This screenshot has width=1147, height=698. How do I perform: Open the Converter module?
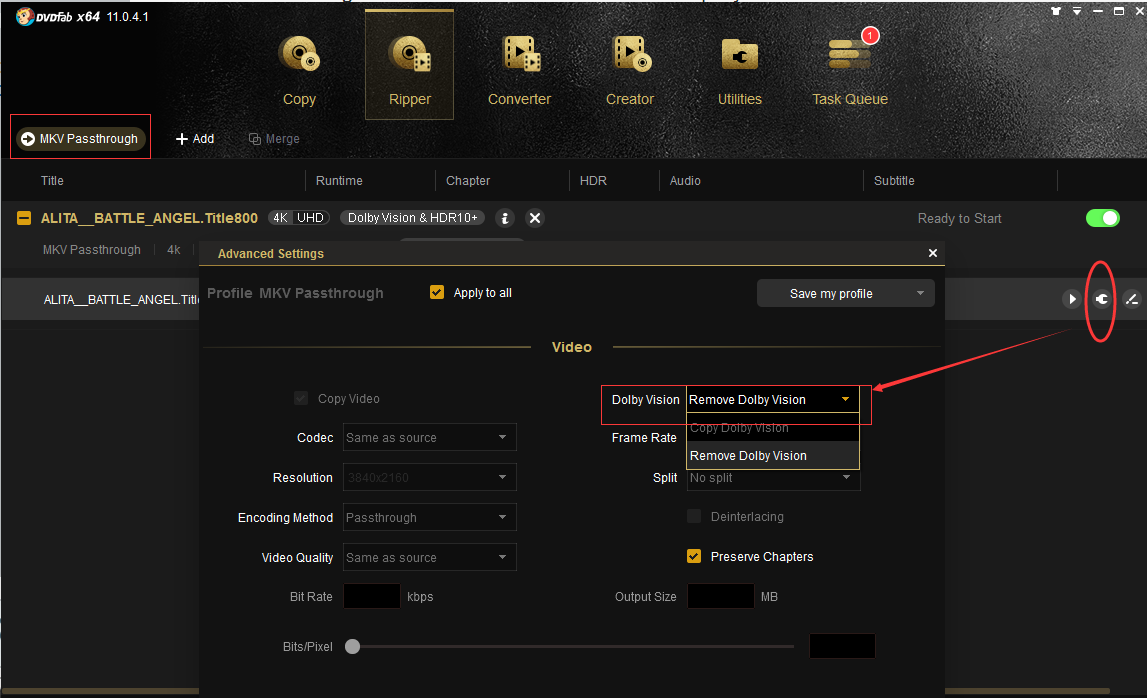pos(519,70)
